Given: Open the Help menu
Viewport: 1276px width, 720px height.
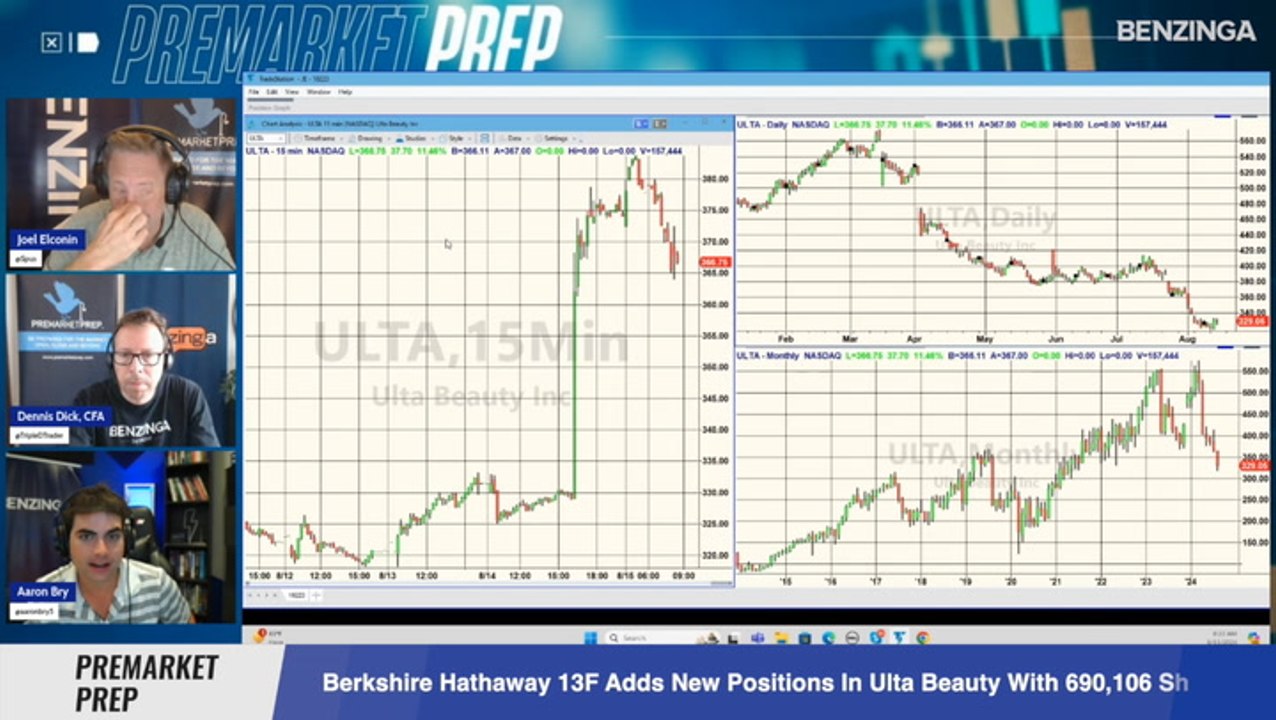Looking at the screenshot, I should coord(345,91).
